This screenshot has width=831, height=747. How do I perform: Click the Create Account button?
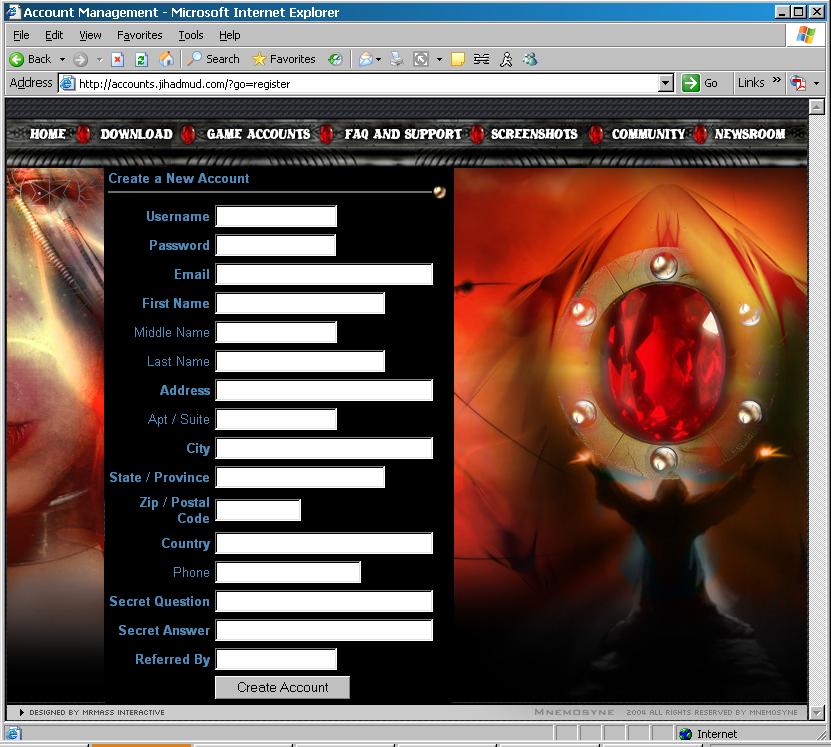point(282,687)
